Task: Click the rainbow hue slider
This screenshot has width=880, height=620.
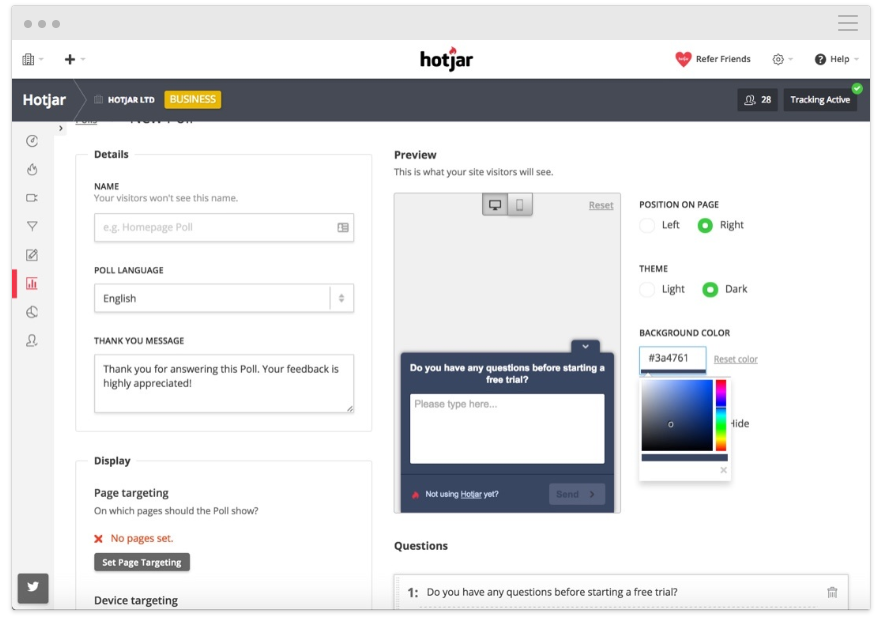Action: (x=721, y=415)
